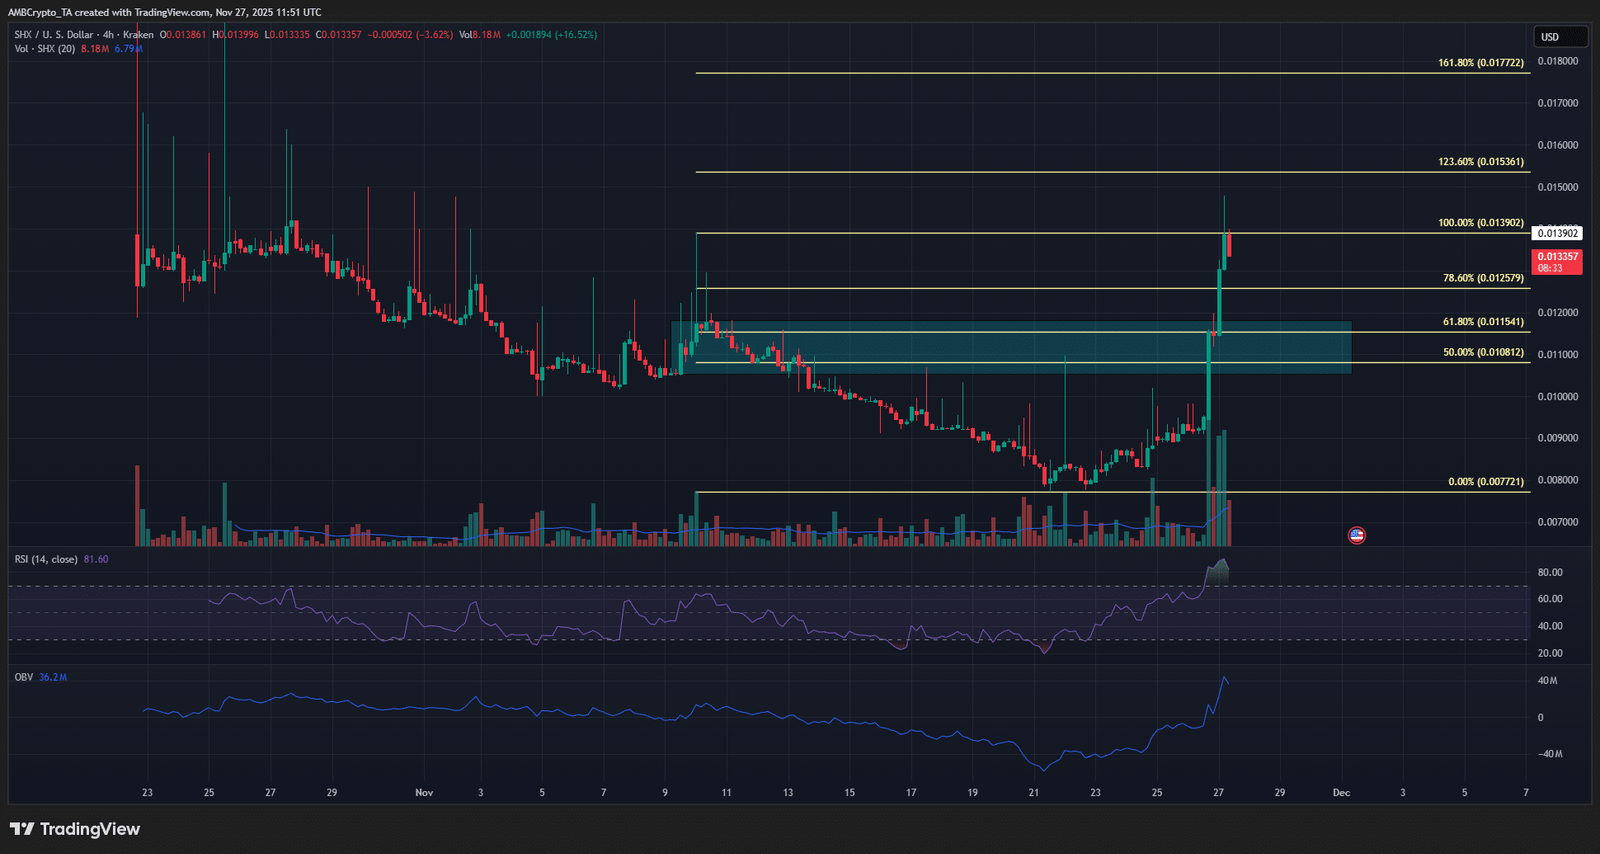Viewport: 1600px width, 854px height.
Task: Click the 0.017000 price scale tick
Action: 1557,103
